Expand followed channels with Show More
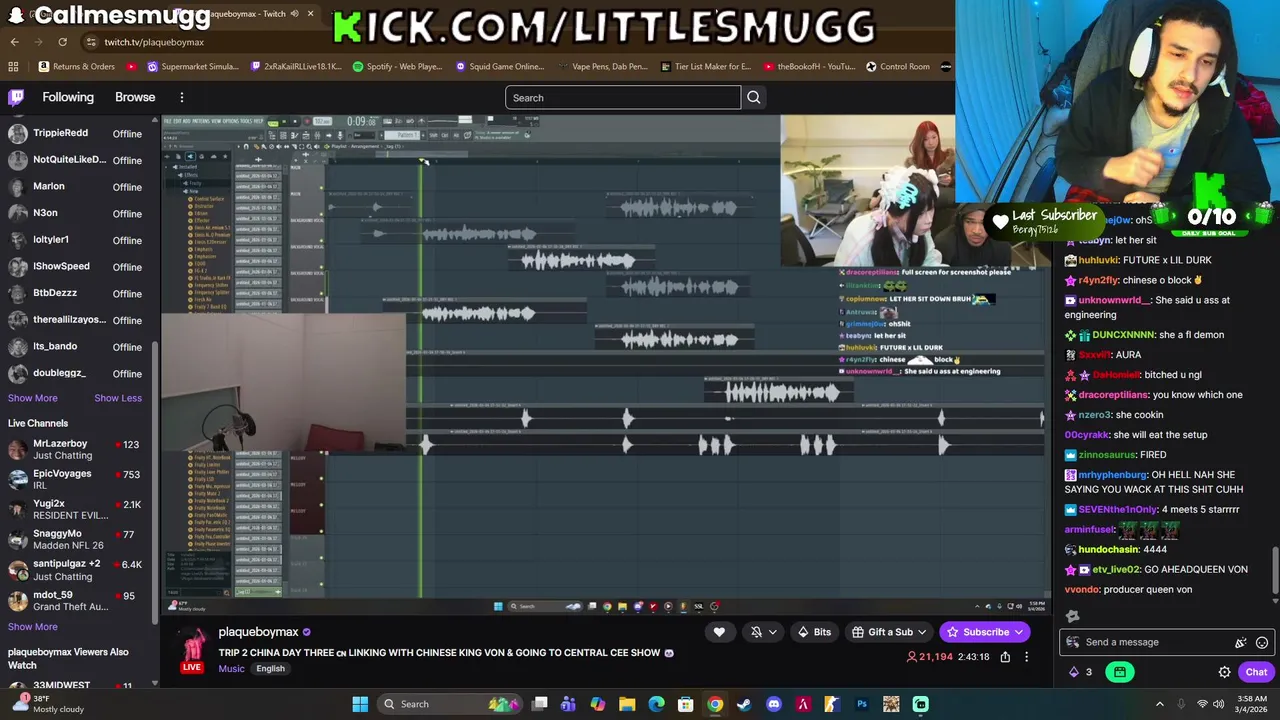 33,398
